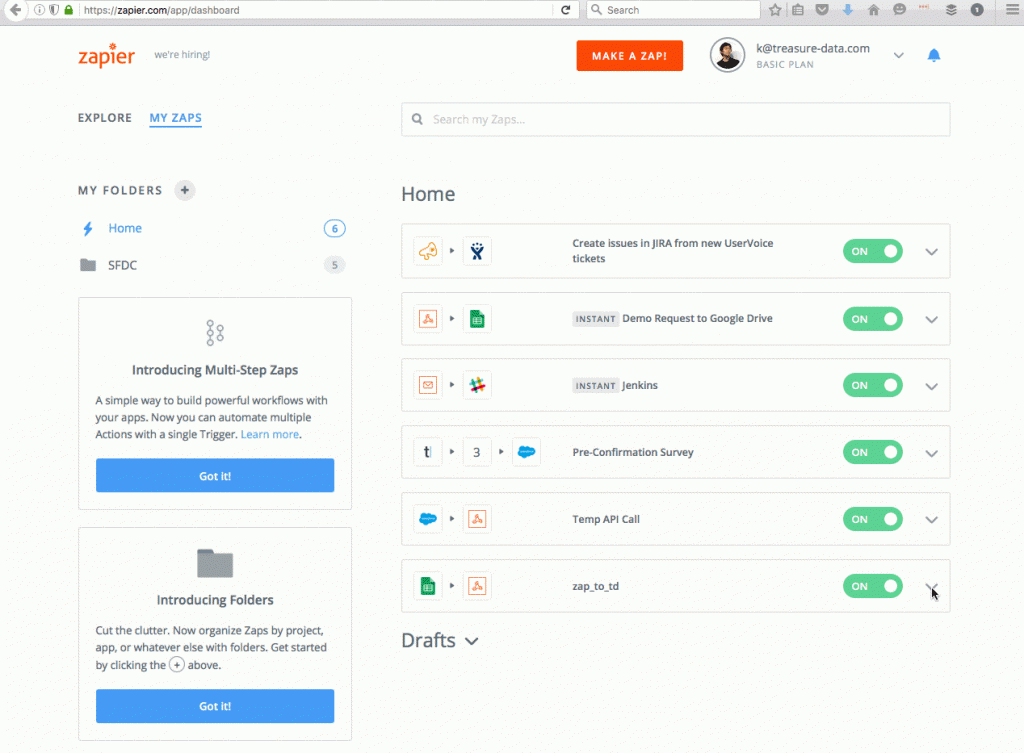Expand the Drafts section
1024x753 pixels.
coord(471,641)
